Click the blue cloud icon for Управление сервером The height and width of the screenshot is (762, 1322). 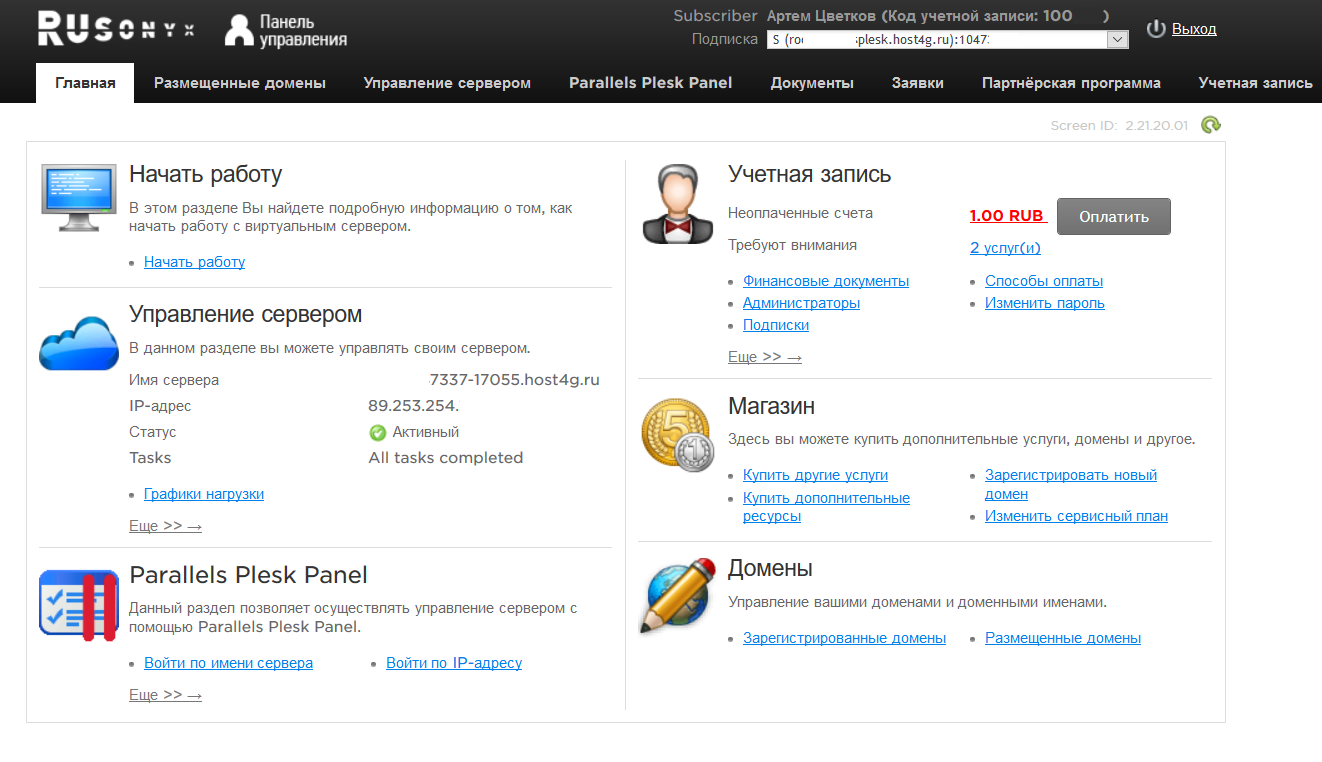click(78, 342)
